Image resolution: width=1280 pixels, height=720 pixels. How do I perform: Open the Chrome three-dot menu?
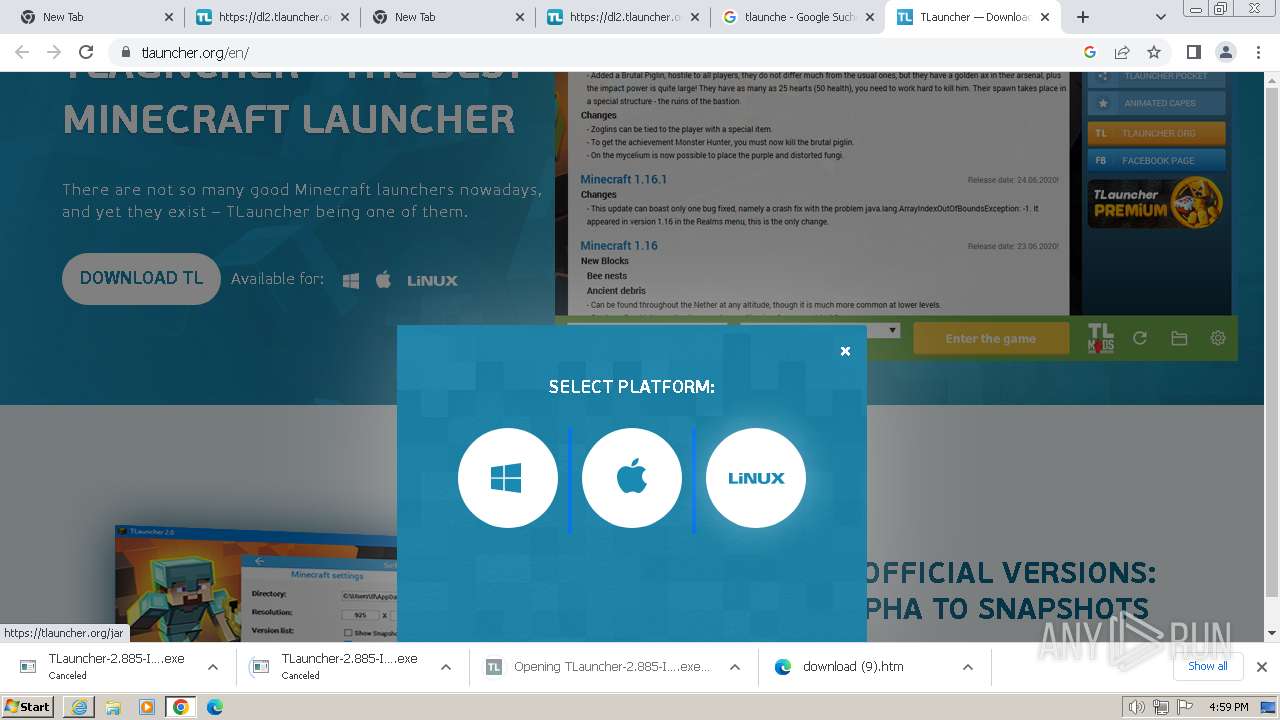point(1257,52)
